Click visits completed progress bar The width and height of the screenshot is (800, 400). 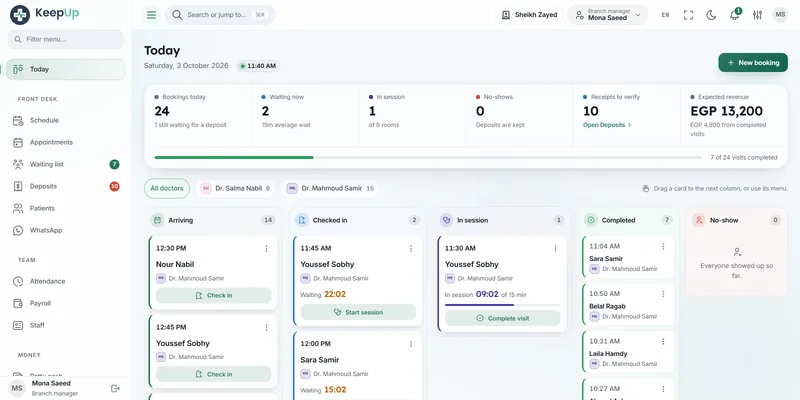click(x=428, y=158)
